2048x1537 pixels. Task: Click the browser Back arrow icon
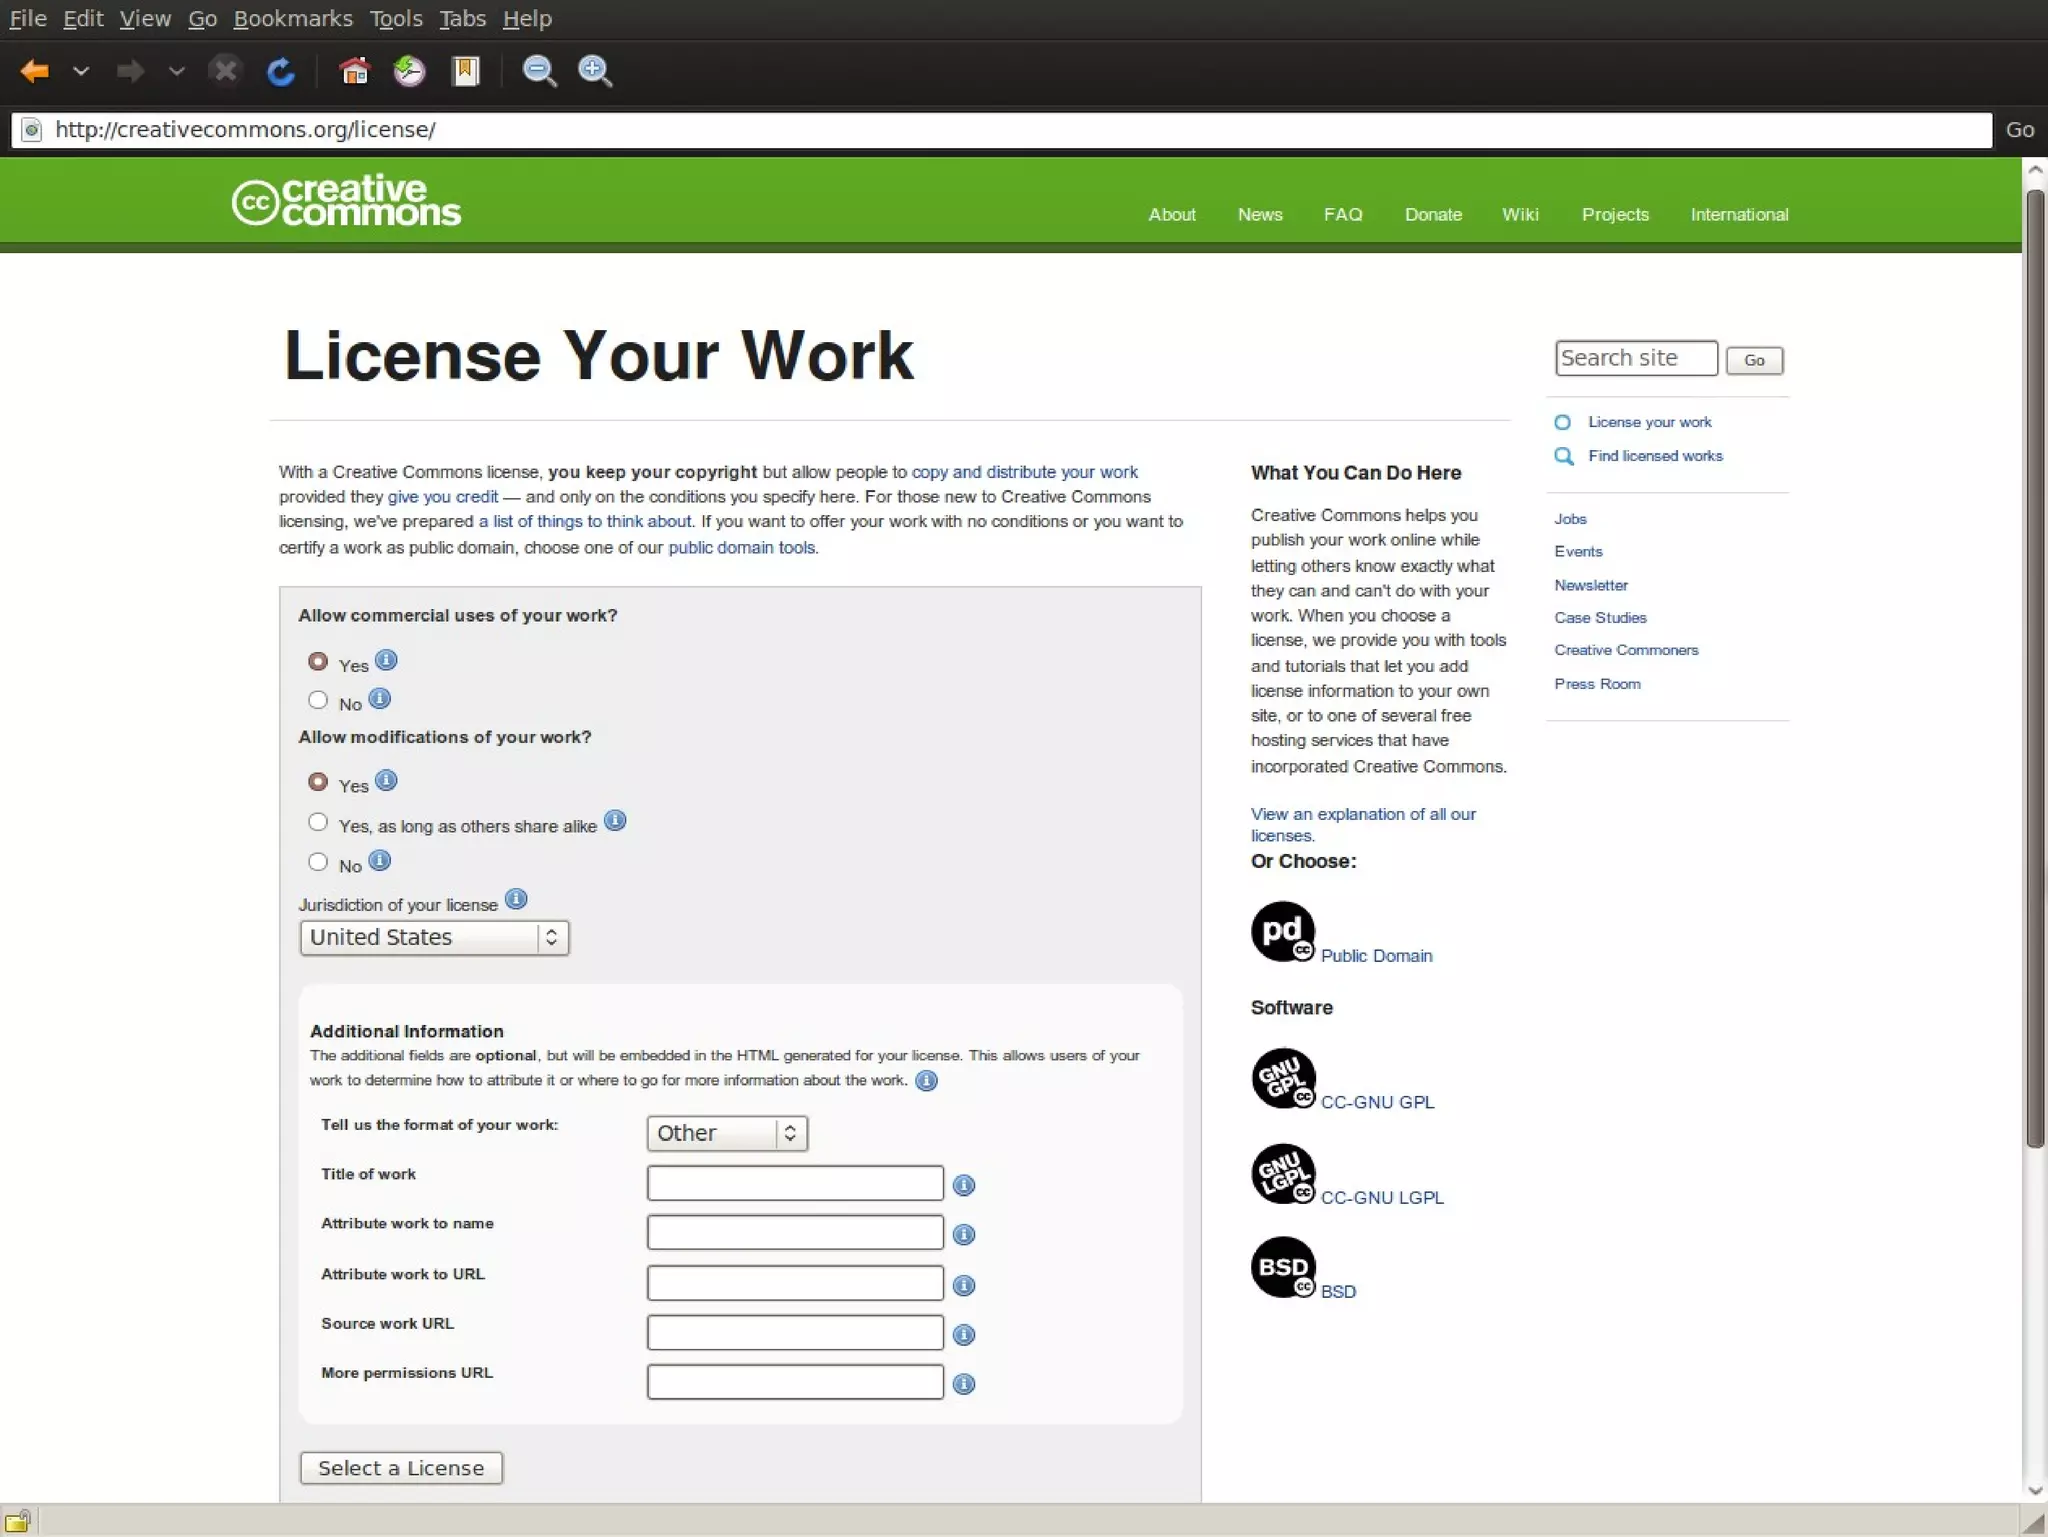[35, 71]
